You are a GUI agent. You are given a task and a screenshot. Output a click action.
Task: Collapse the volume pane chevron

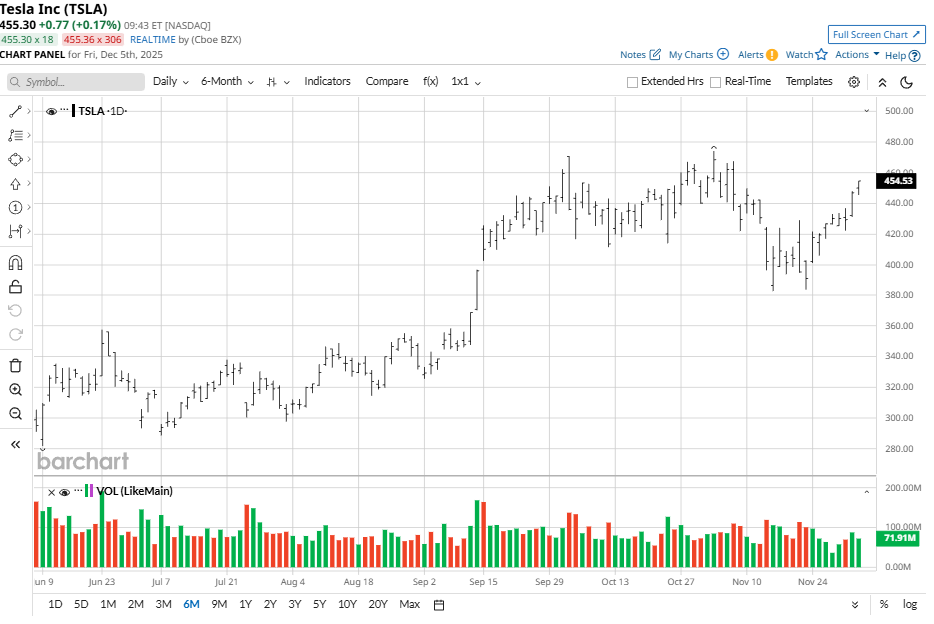click(x=867, y=492)
